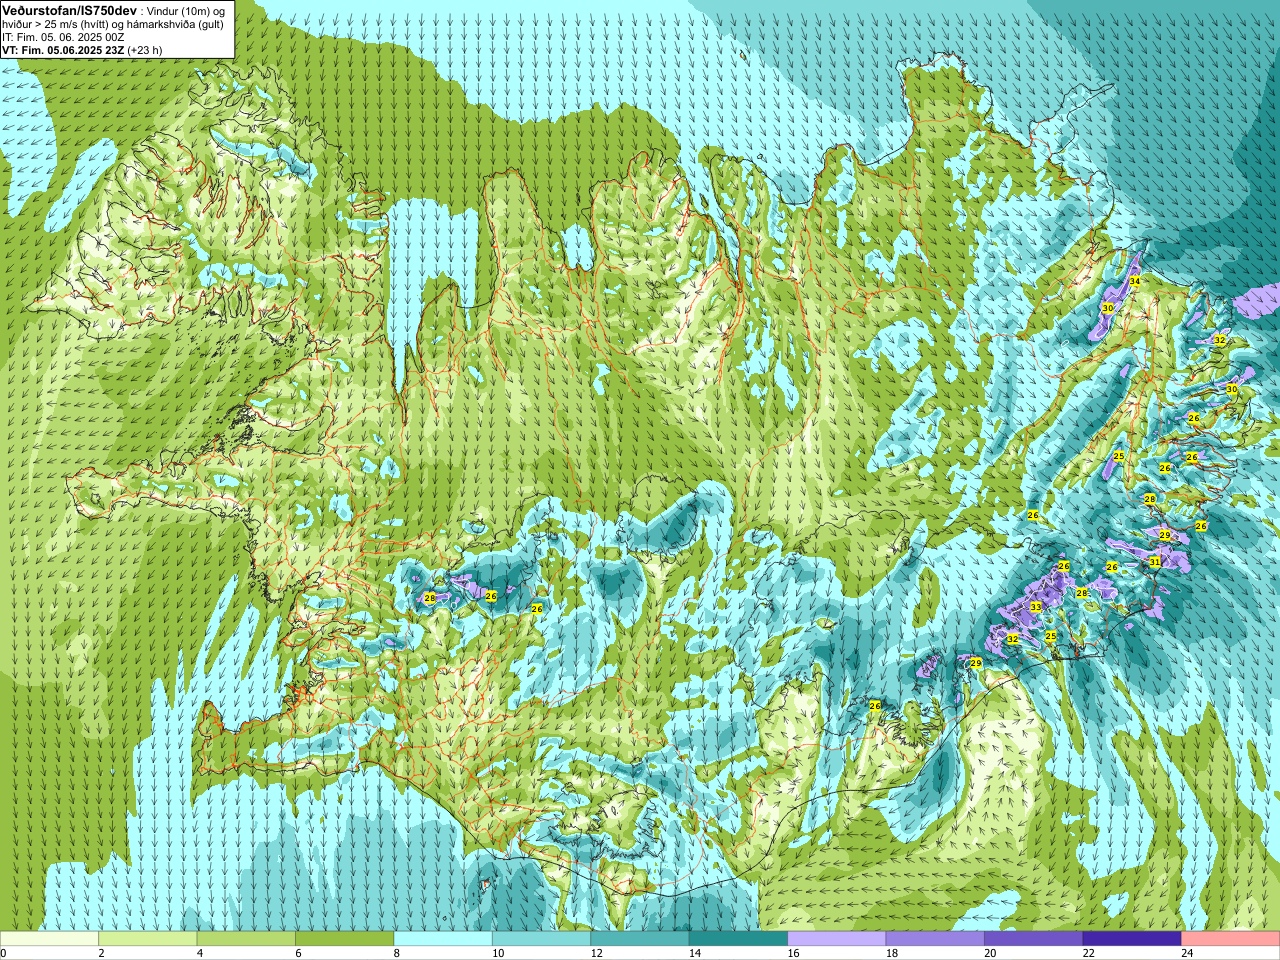
Task: Click the 'VT: Fim. 05.06.2025 23Z' valid time
Action: 63,50
